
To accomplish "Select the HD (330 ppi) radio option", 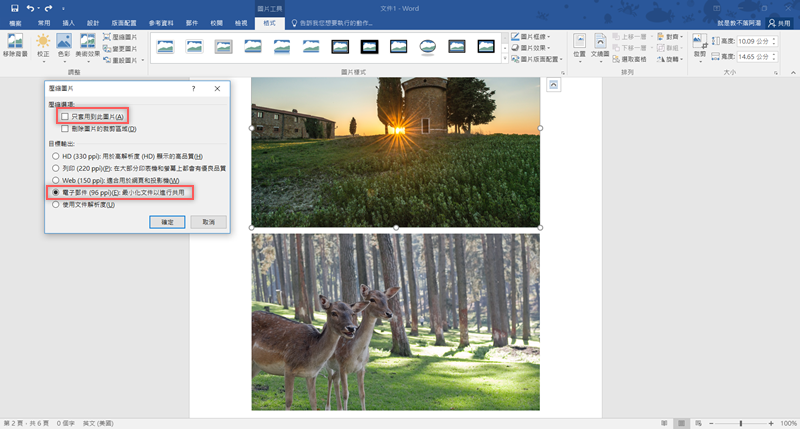I will (x=55, y=157).
